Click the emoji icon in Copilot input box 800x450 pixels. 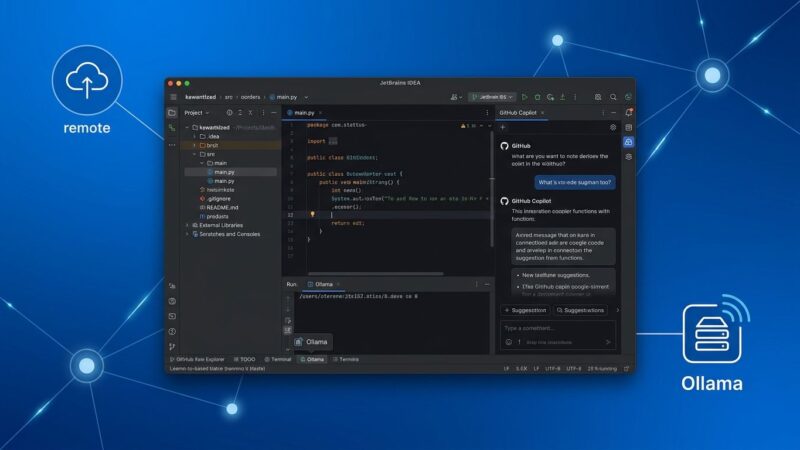tap(509, 342)
